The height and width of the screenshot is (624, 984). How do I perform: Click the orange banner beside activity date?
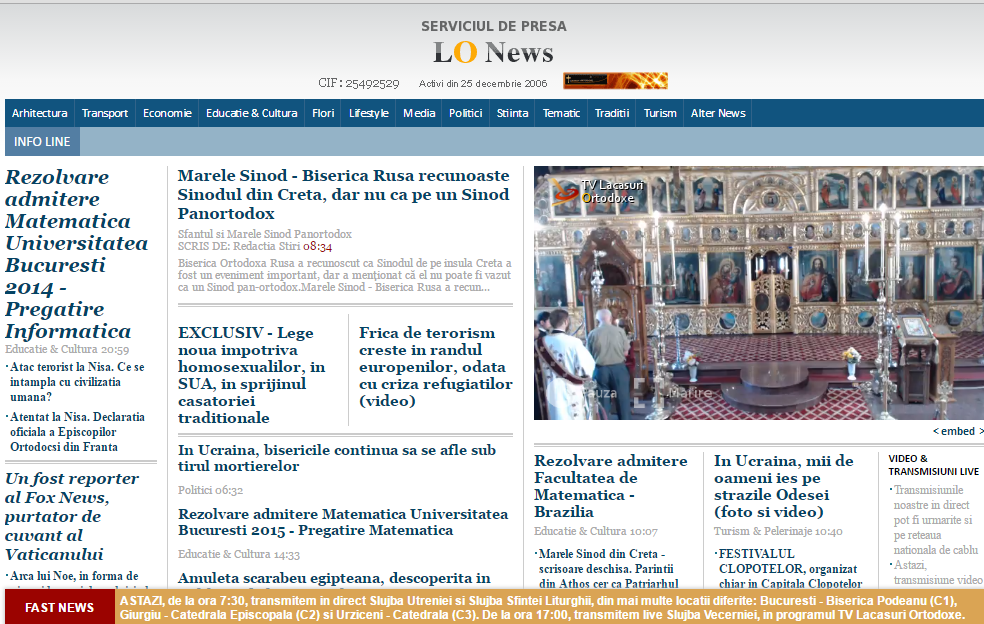pyautogui.click(x=615, y=81)
